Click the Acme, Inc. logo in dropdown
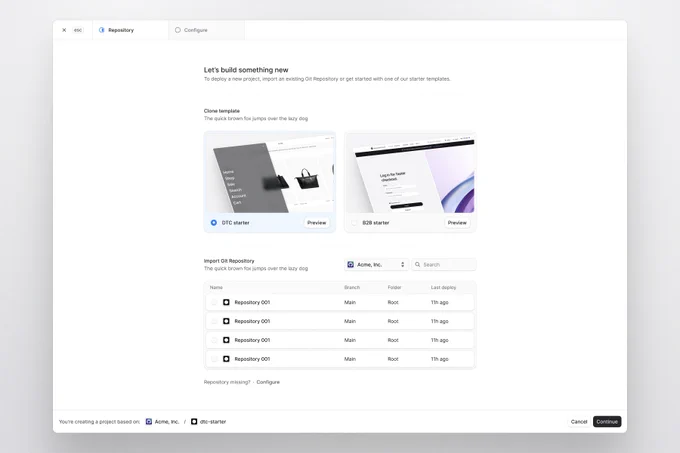Image resolution: width=680 pixels, height=453 pixels. (x=350, y=264)
